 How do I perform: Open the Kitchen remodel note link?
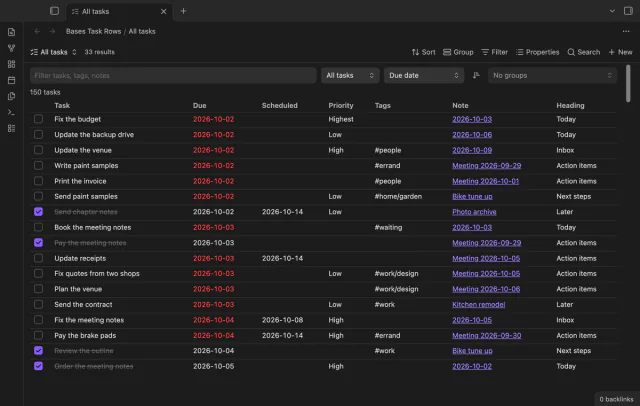coord(478,304)
